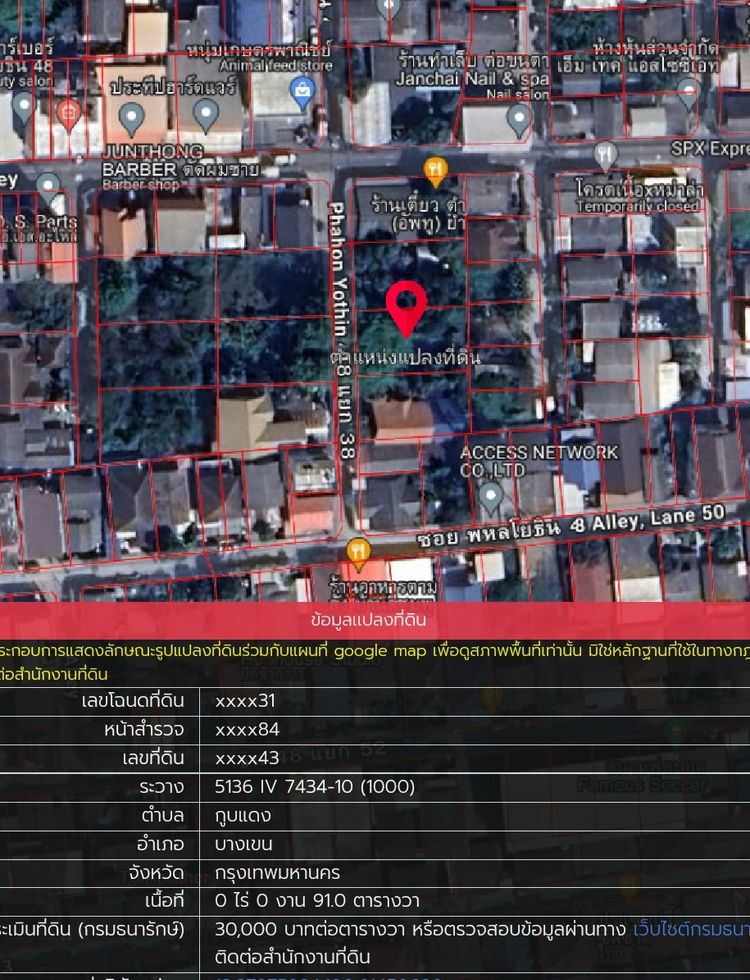The image size is (750, 980).
Task: Click the blue shopping bag store marker
Action: coord(301,93)
